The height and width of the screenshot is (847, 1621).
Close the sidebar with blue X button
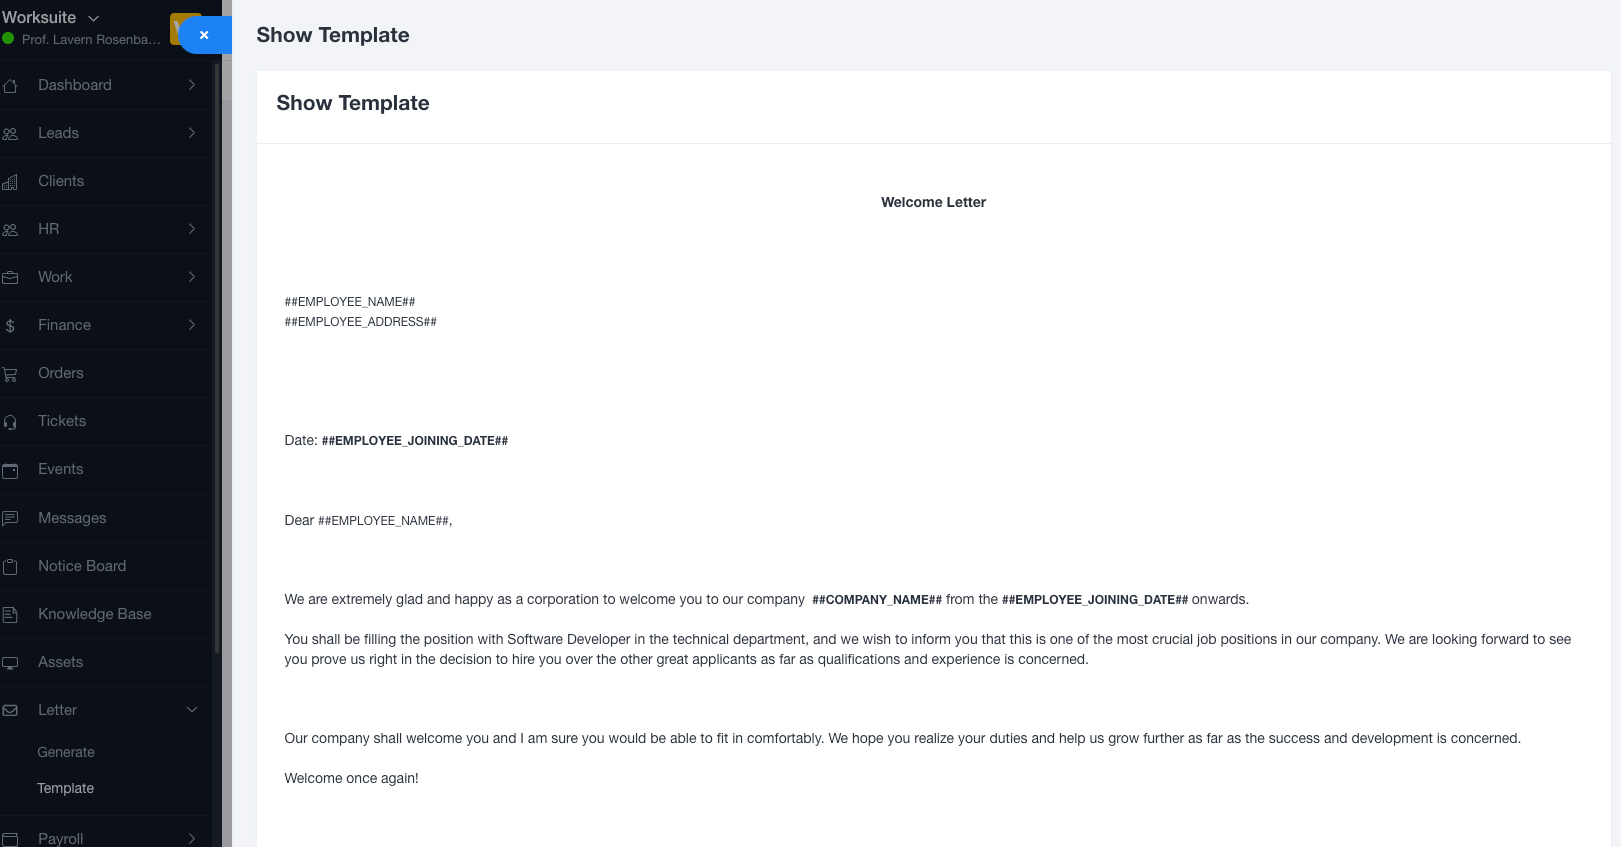[x=204, y=35]
